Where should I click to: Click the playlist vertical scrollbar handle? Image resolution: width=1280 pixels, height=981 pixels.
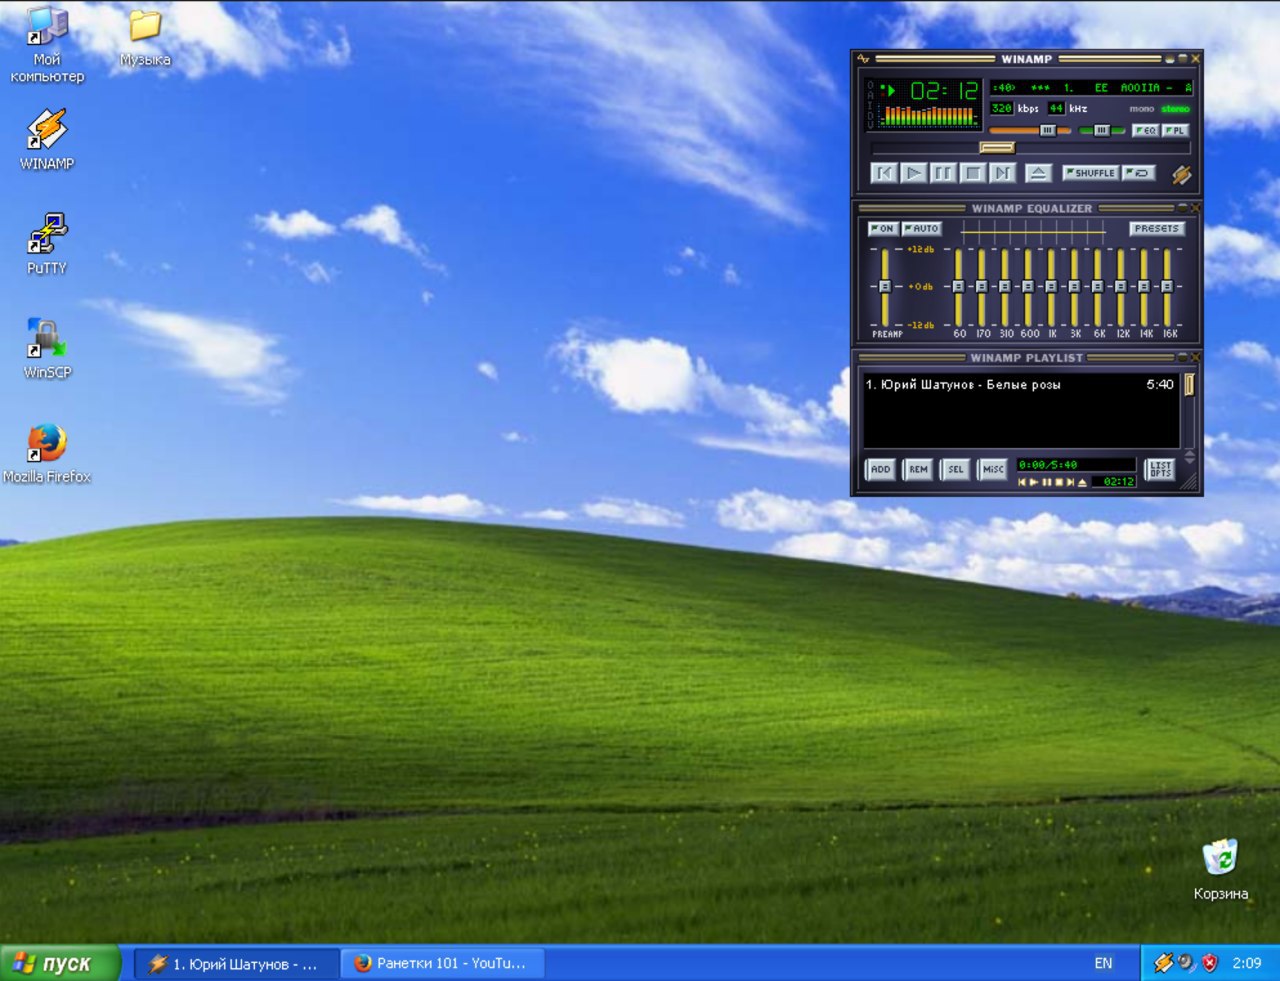(1189, 384)
